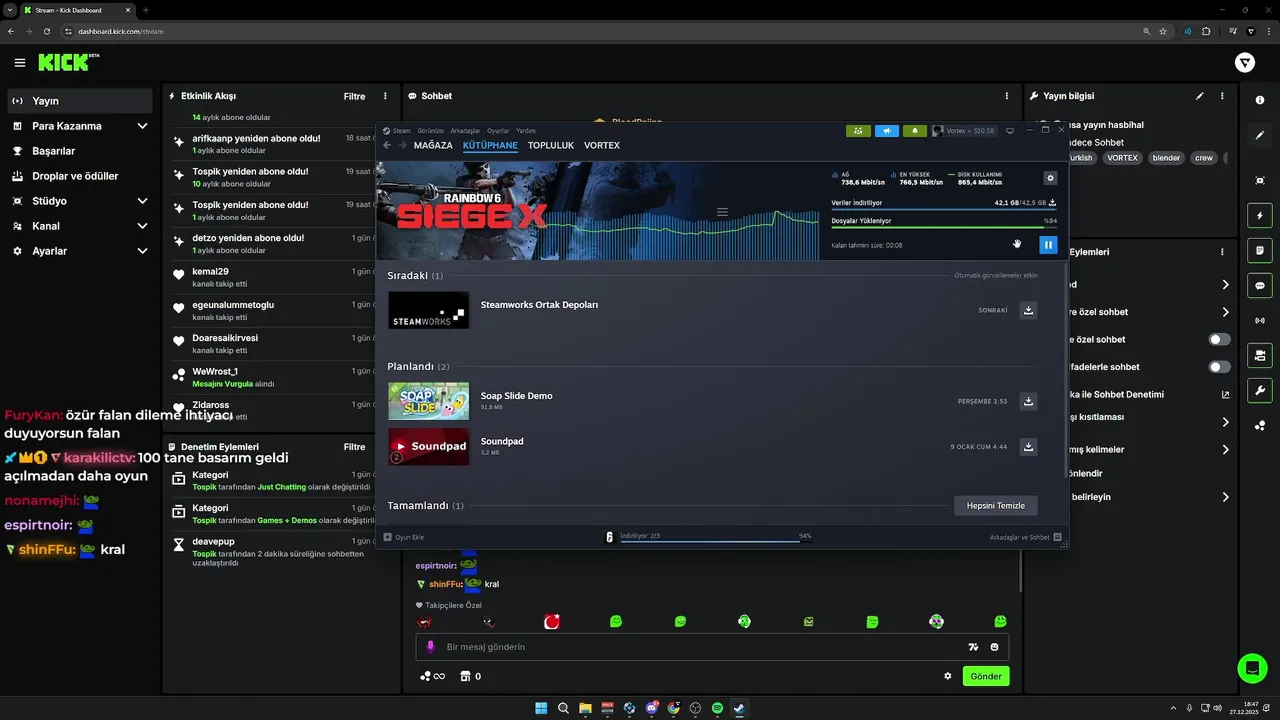
Task: Toggle ifadelerle sohbet switch
Action: tap(1219, 367)
